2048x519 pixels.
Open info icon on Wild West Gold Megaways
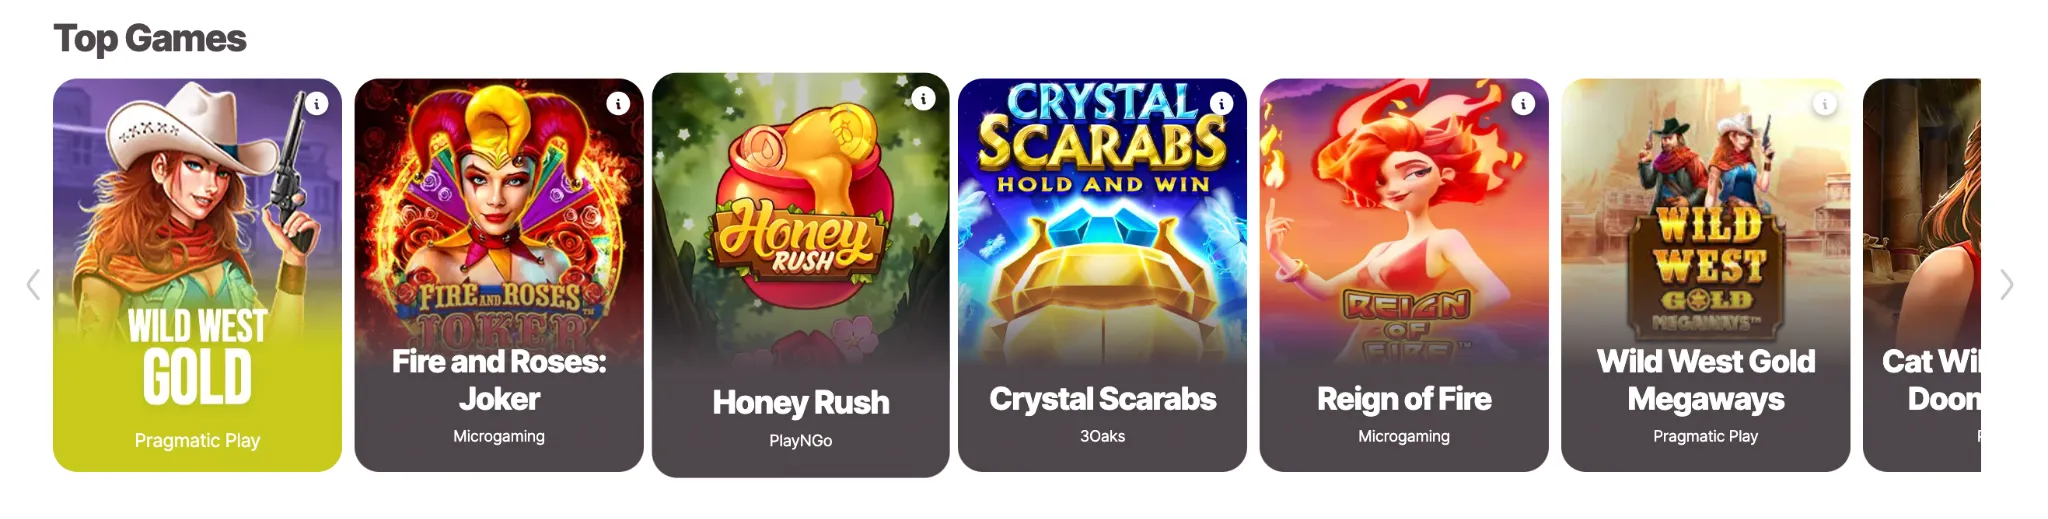(1824, 103)
